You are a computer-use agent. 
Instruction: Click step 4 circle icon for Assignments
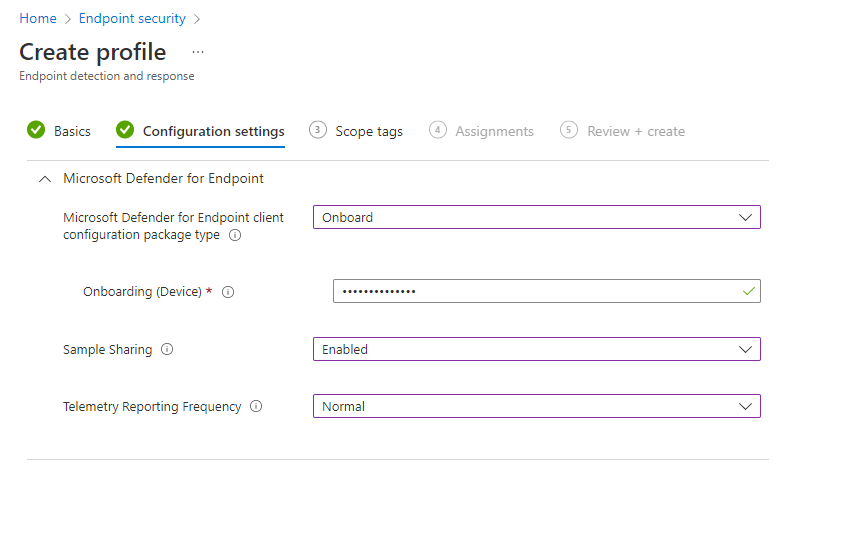coord(438,130)
